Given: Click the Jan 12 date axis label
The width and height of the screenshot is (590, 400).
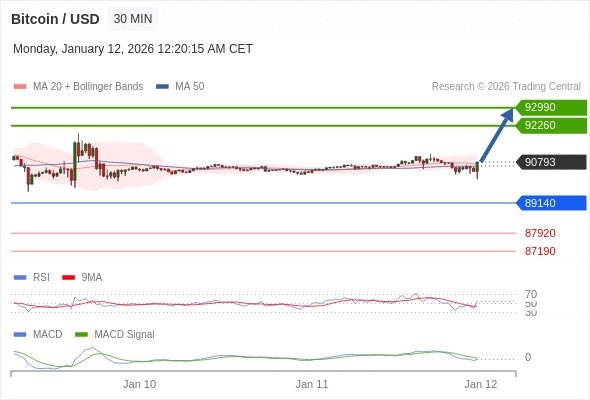Looking at the screenshot, I should (x=481, y=384).
